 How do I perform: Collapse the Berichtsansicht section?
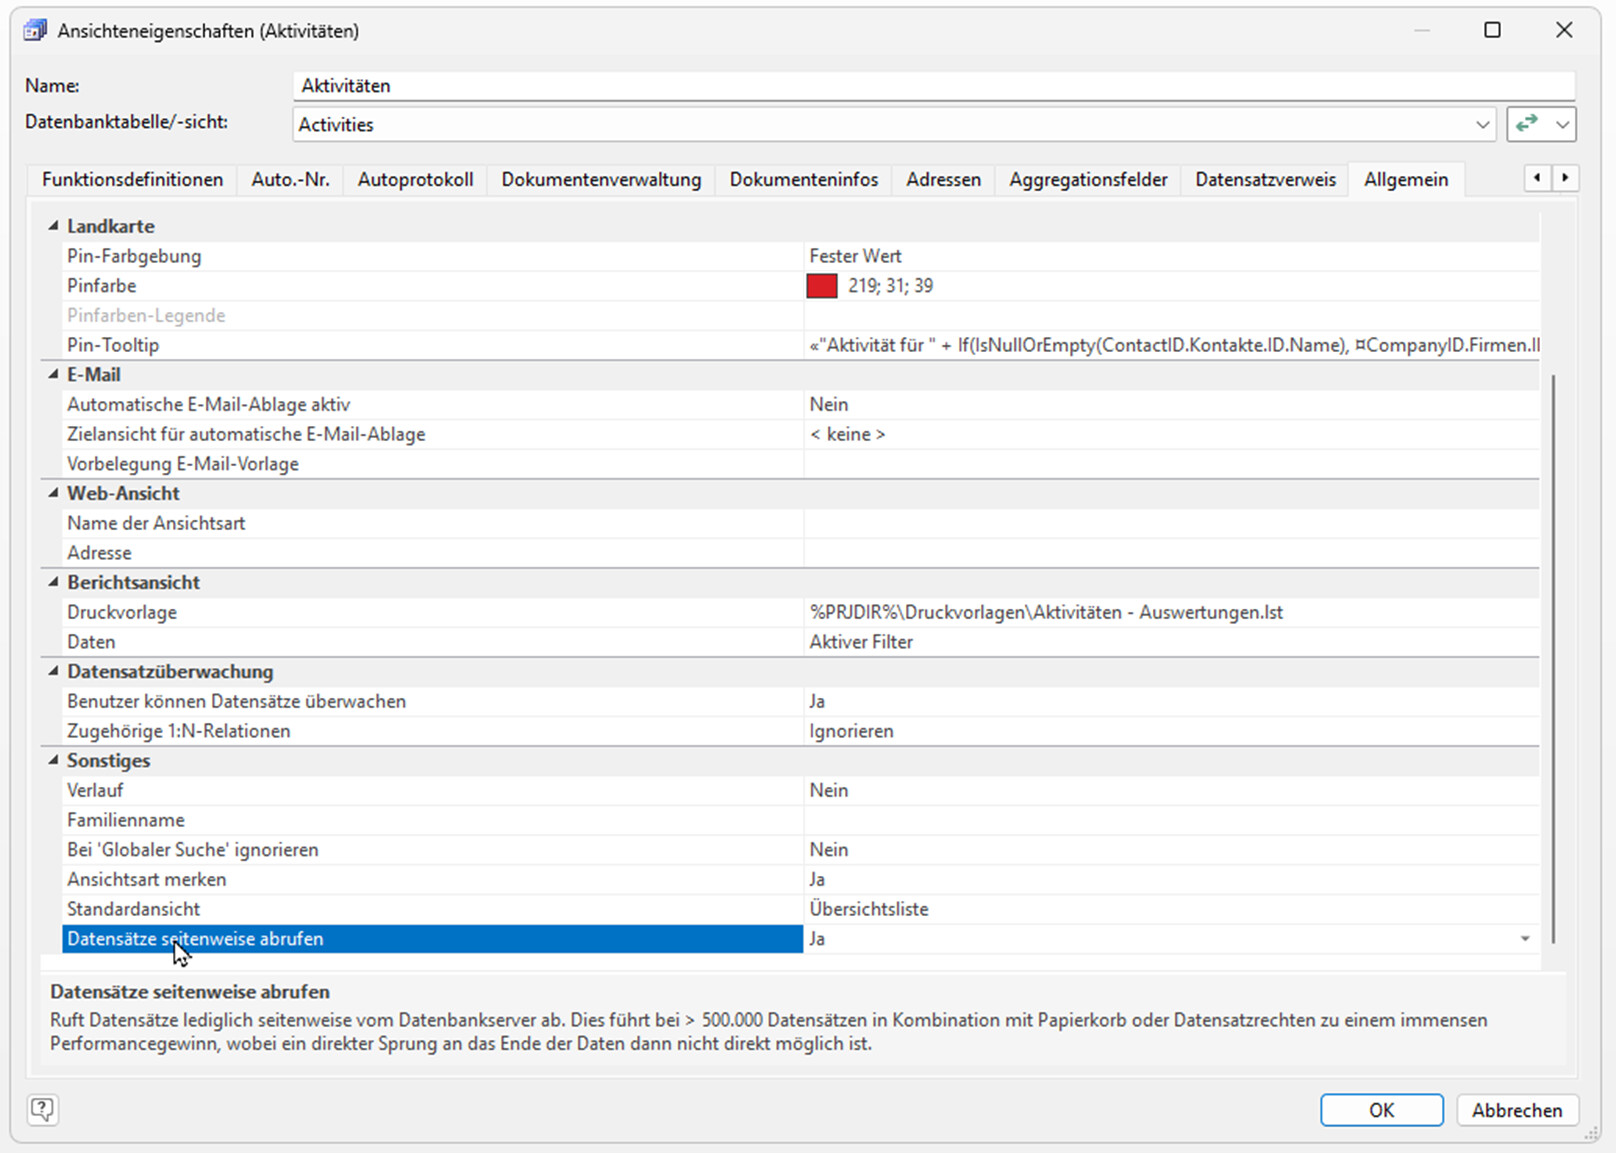[x=54, y=582]
